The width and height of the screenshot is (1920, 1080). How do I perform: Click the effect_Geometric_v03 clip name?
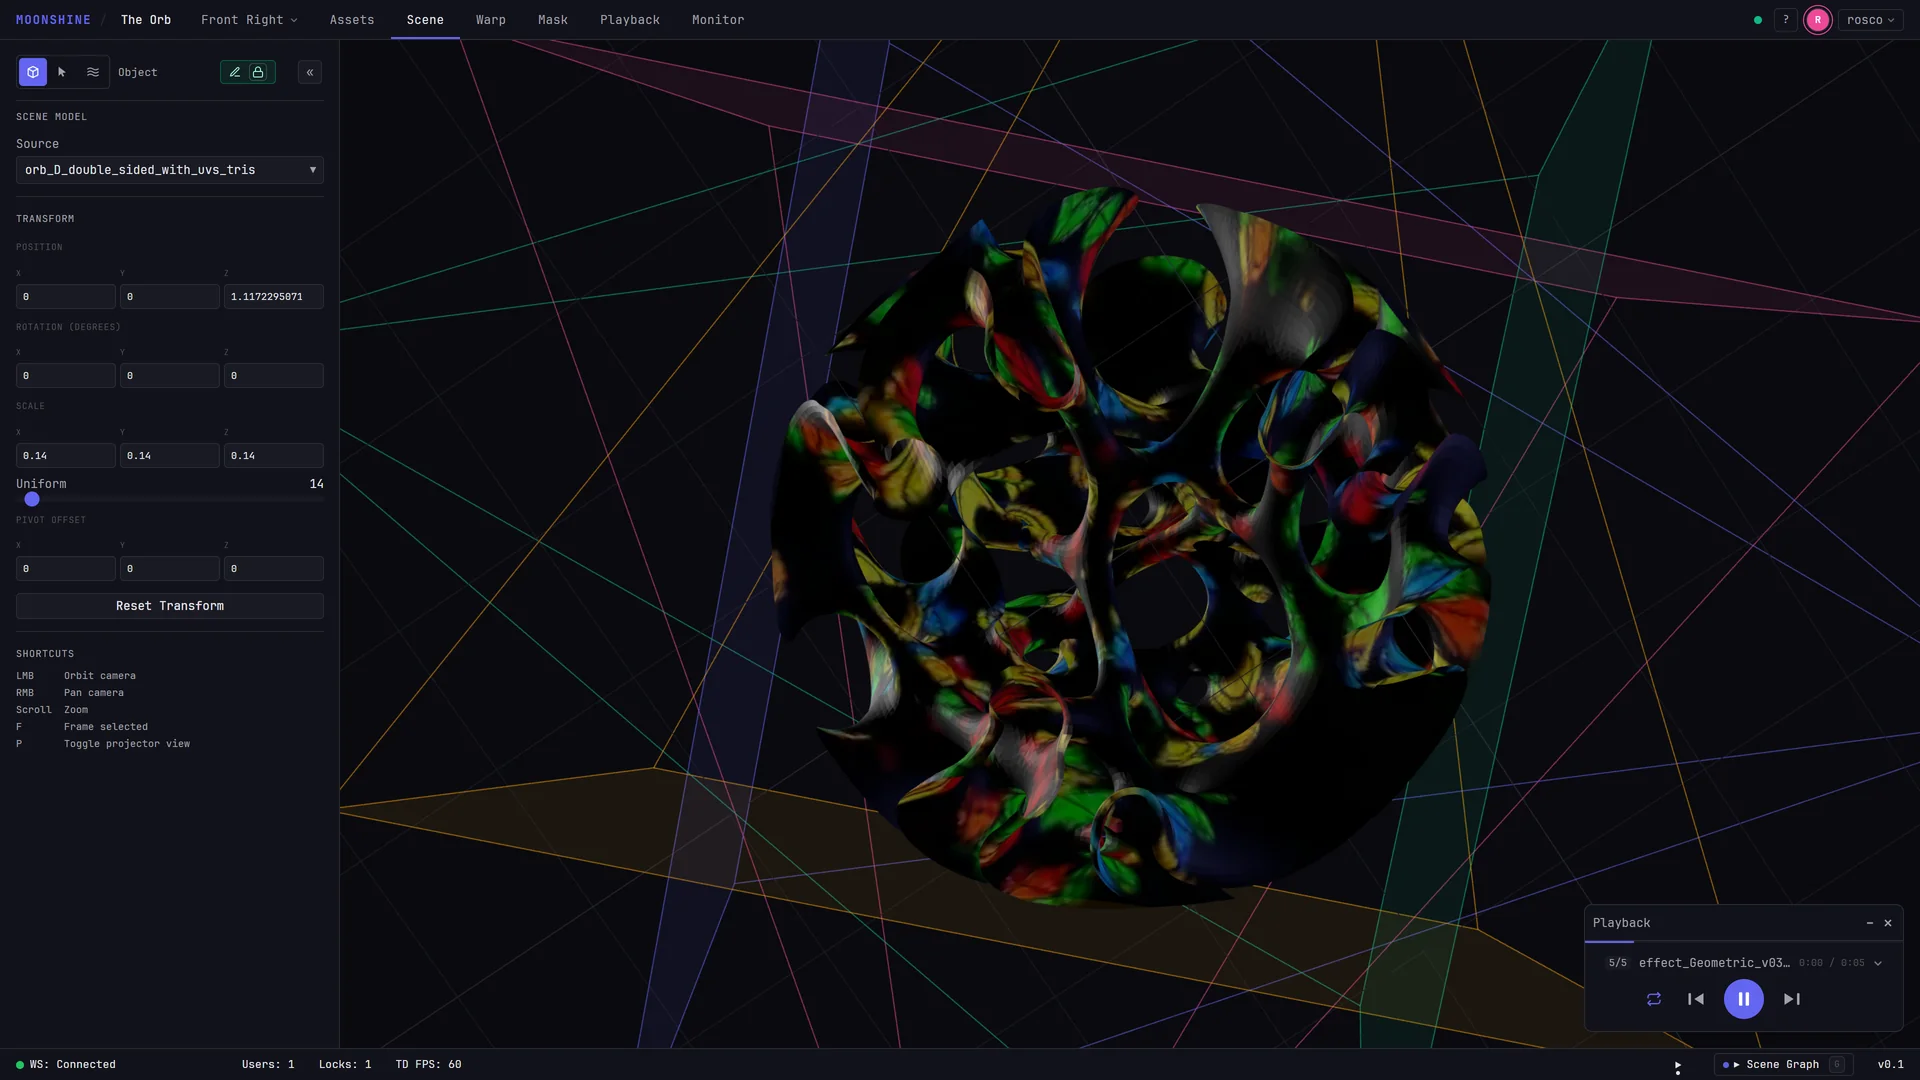(1714, 963)
